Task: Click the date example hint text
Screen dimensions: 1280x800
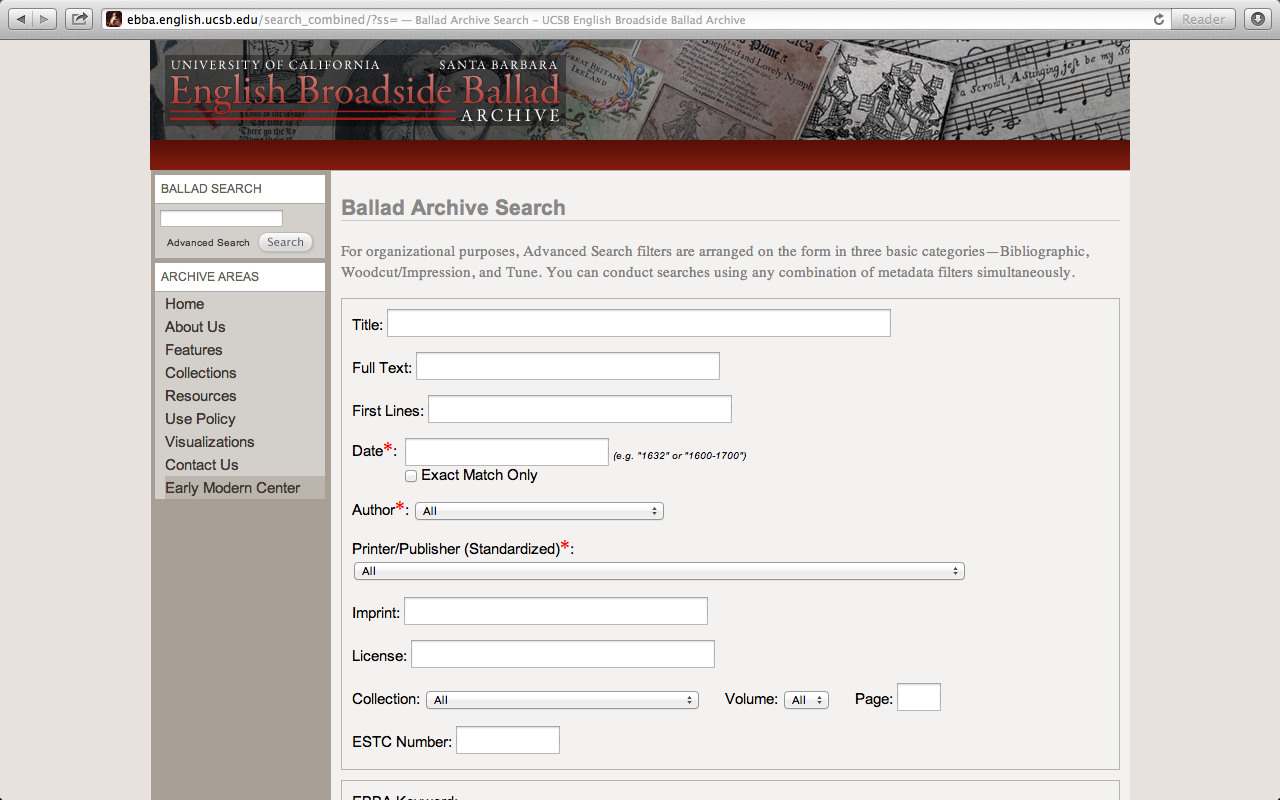Action: pos(680,456)
